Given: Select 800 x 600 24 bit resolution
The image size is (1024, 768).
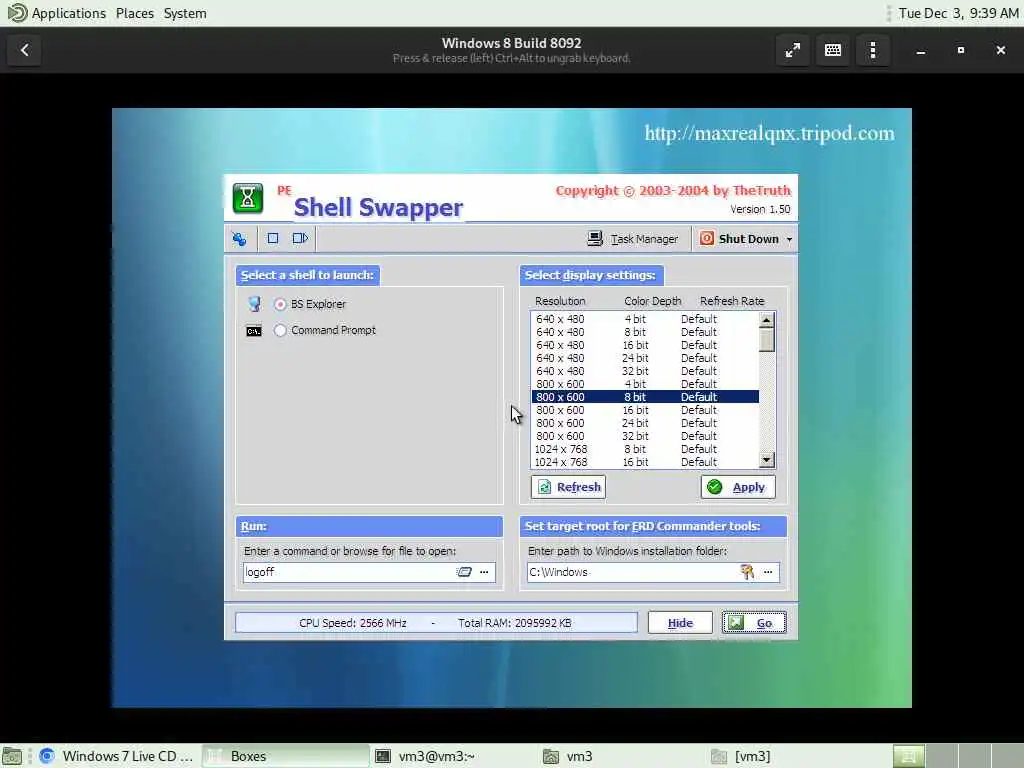Looking at the screenshot, I should point(645,423).
